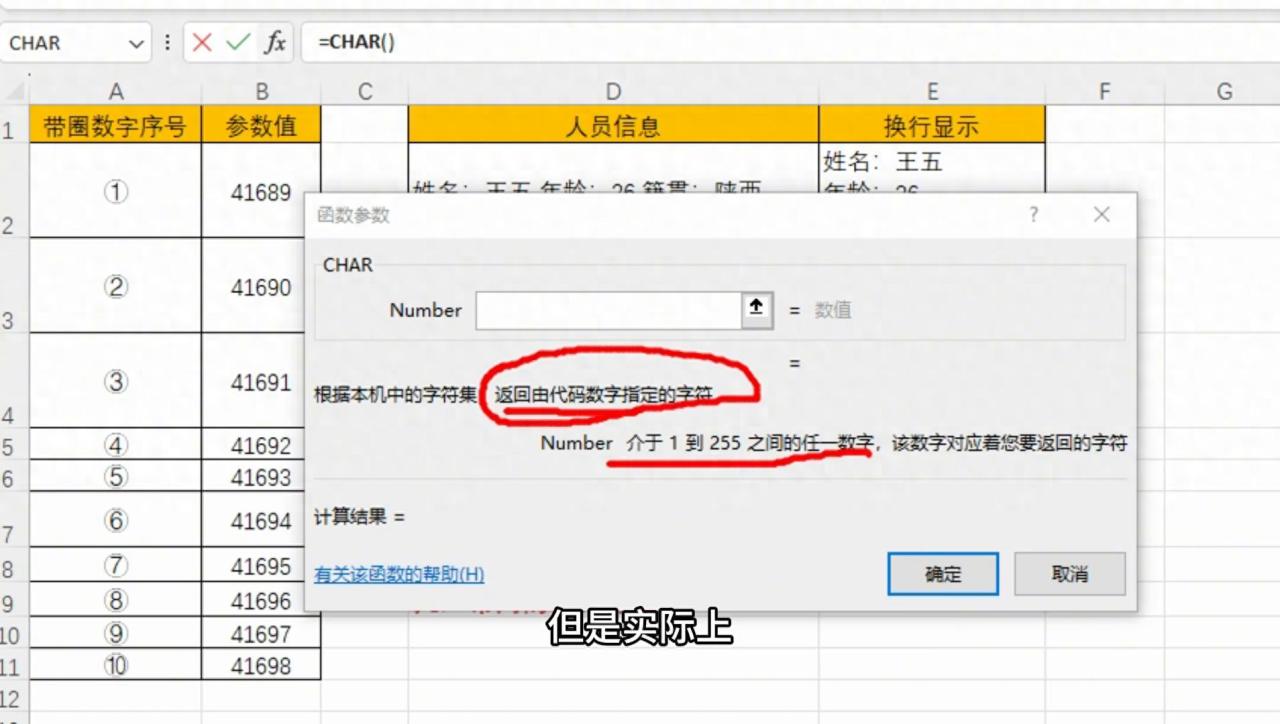Close the 函数参数 dialog

pyautogui.click(x=1102, y=215)
